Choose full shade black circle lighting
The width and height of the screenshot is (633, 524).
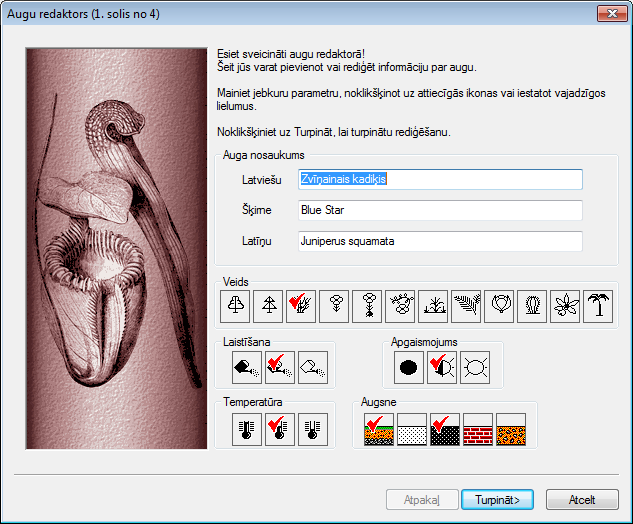(x=409, y=368)
